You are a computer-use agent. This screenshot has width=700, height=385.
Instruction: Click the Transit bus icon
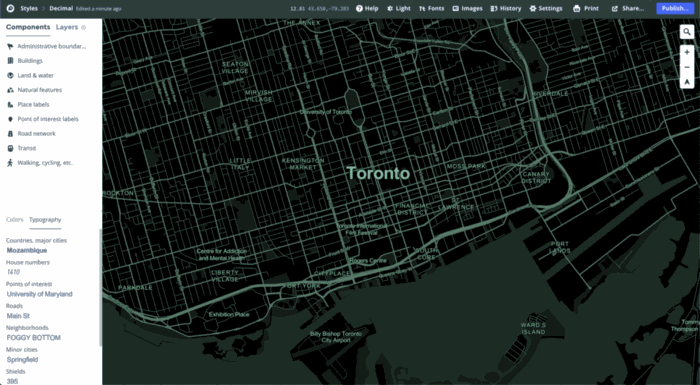(10, 148)
